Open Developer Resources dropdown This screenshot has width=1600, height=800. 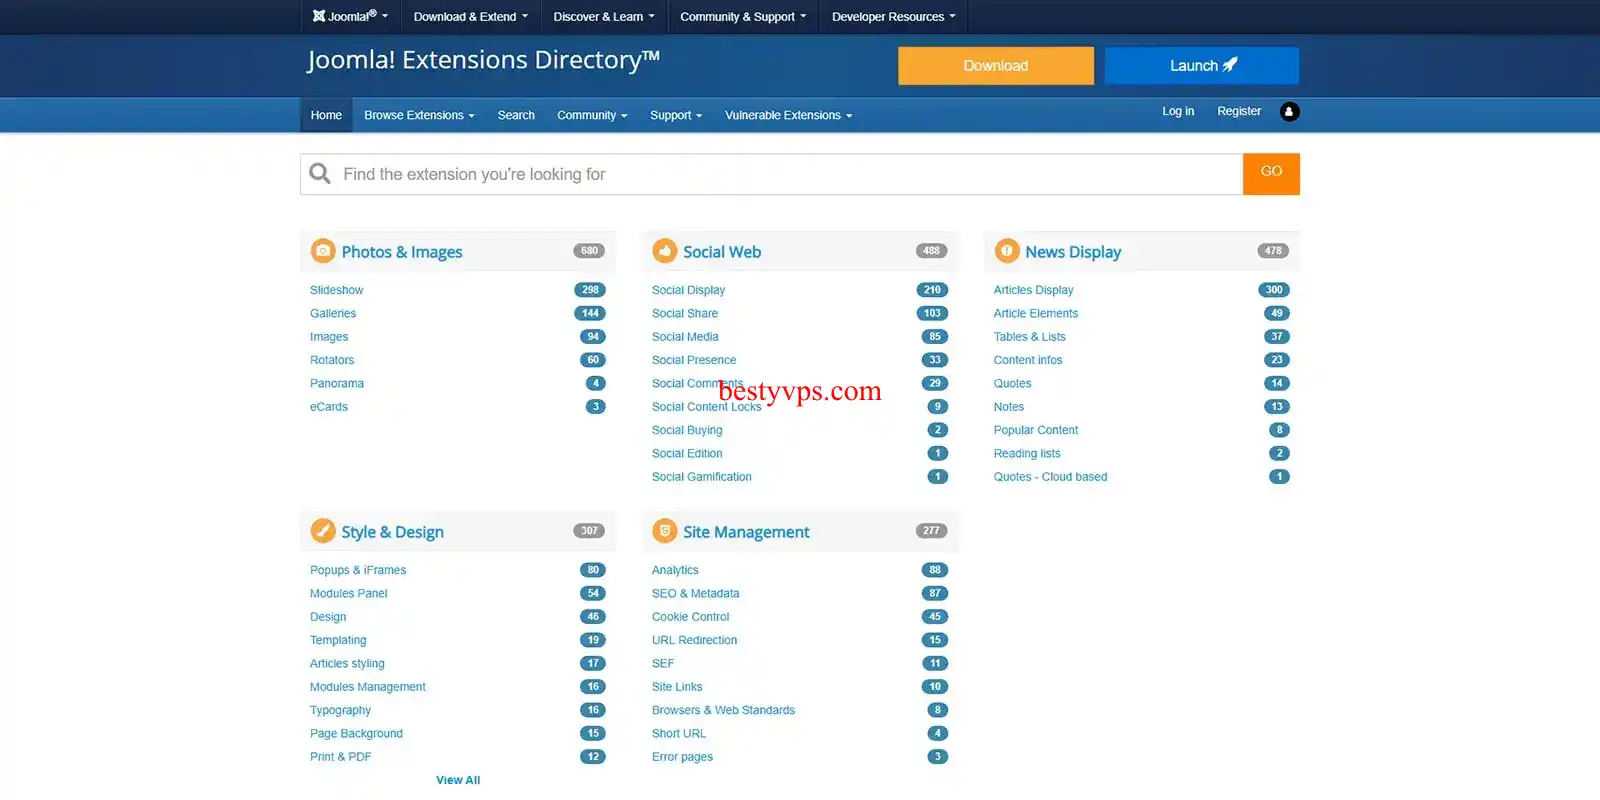[x=894, y=16]
